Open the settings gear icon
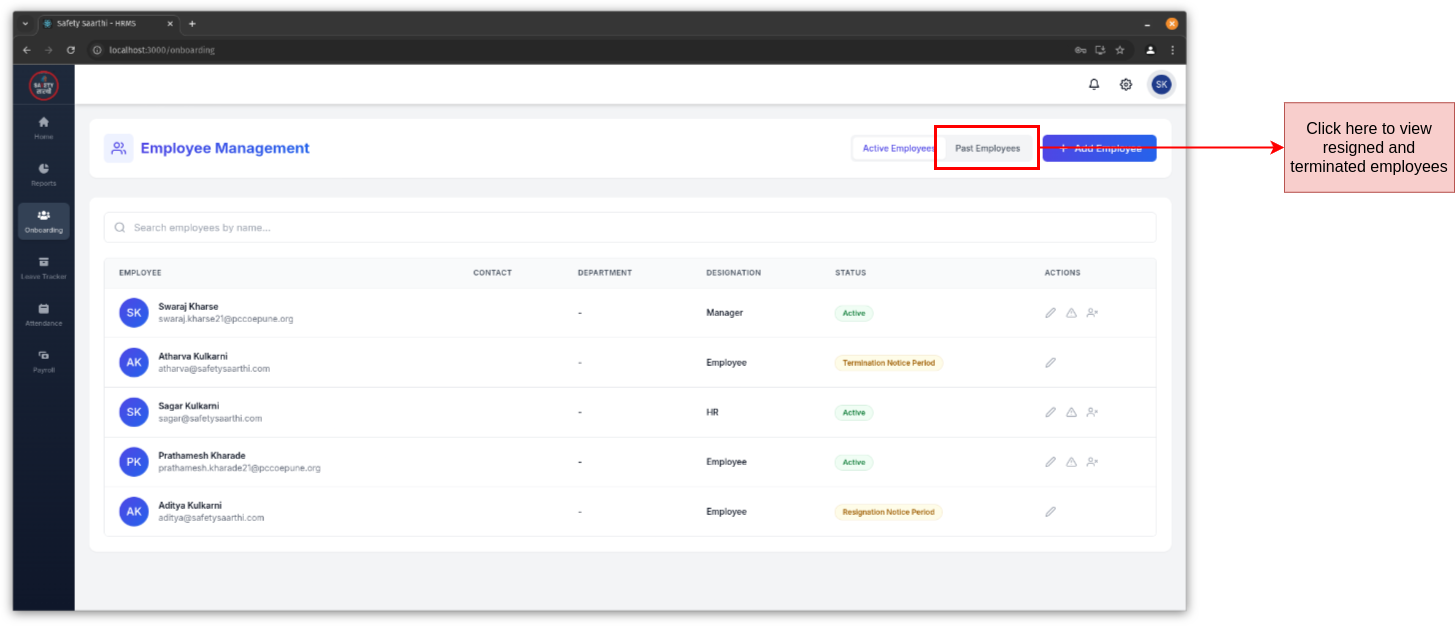 tap(1126, 85)
